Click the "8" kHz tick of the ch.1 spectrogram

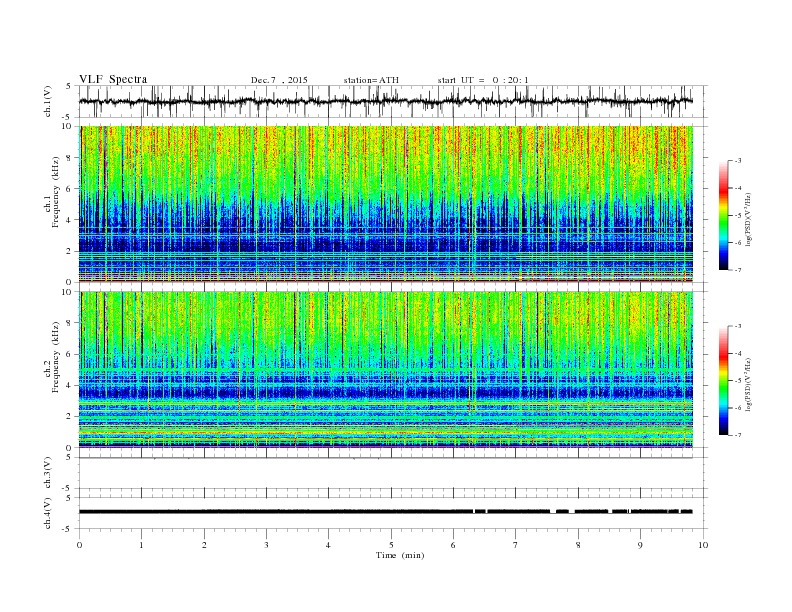tap(70, 158)
